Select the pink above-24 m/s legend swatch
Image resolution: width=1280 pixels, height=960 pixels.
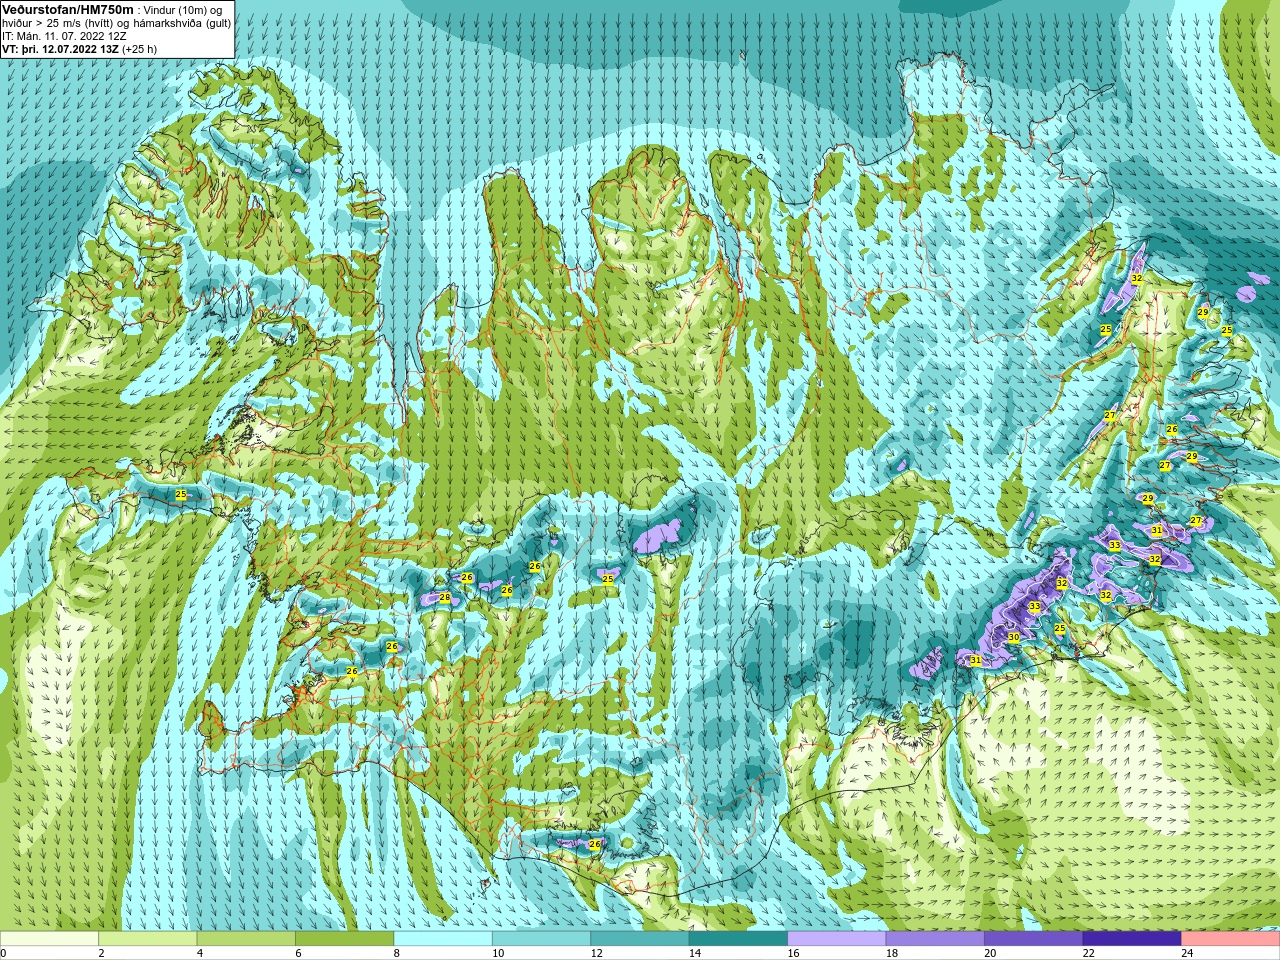(x=1231, y=939)
